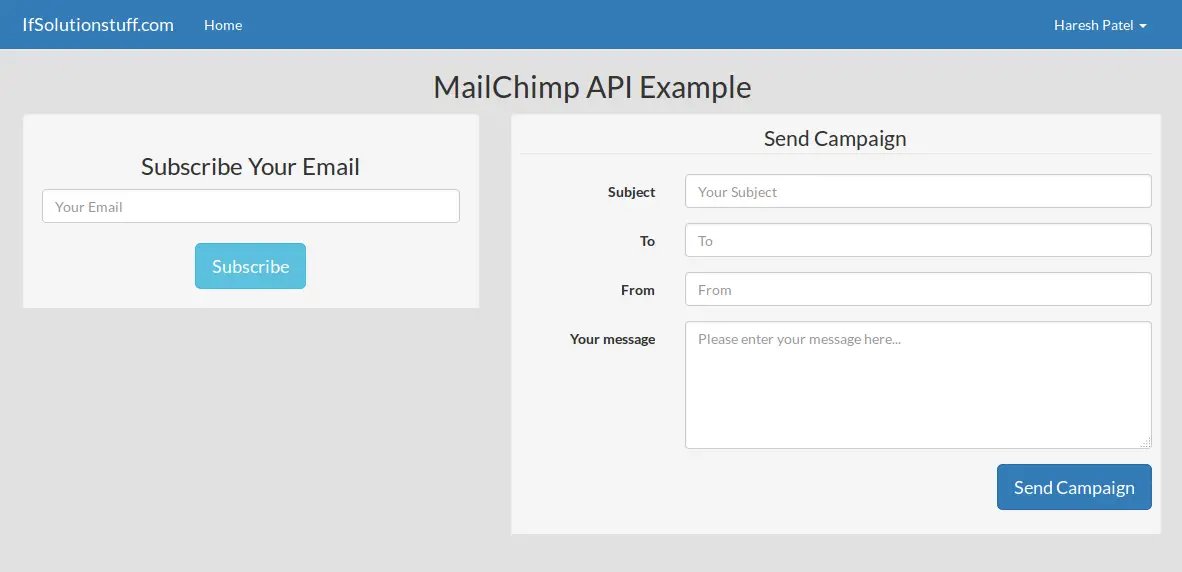
Task: Click into the Your Subject field
Action: click(917, 192)
